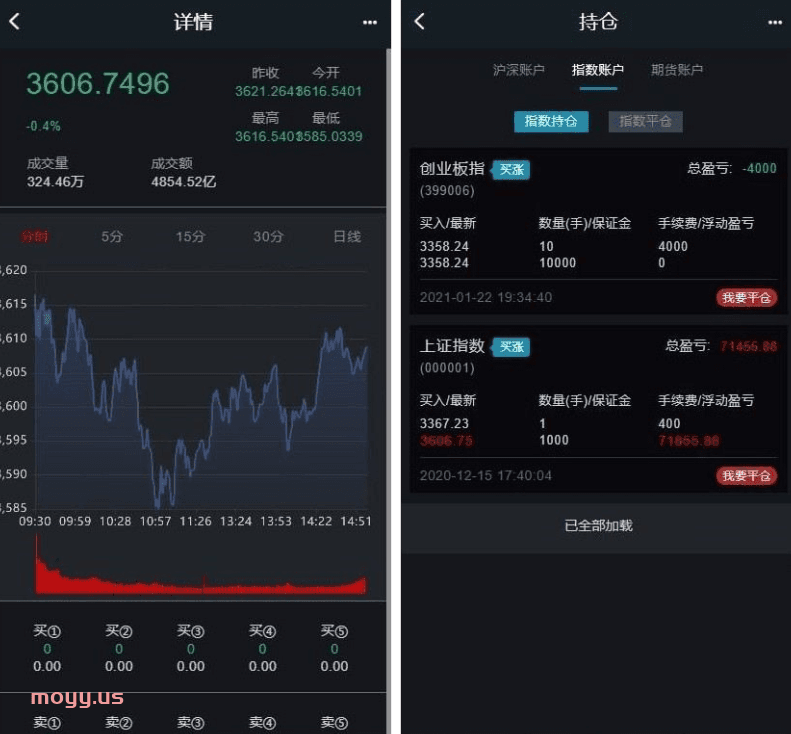Switch chart to 15分 interval
The height and width of the screenshot is (734, 791).
190,236
